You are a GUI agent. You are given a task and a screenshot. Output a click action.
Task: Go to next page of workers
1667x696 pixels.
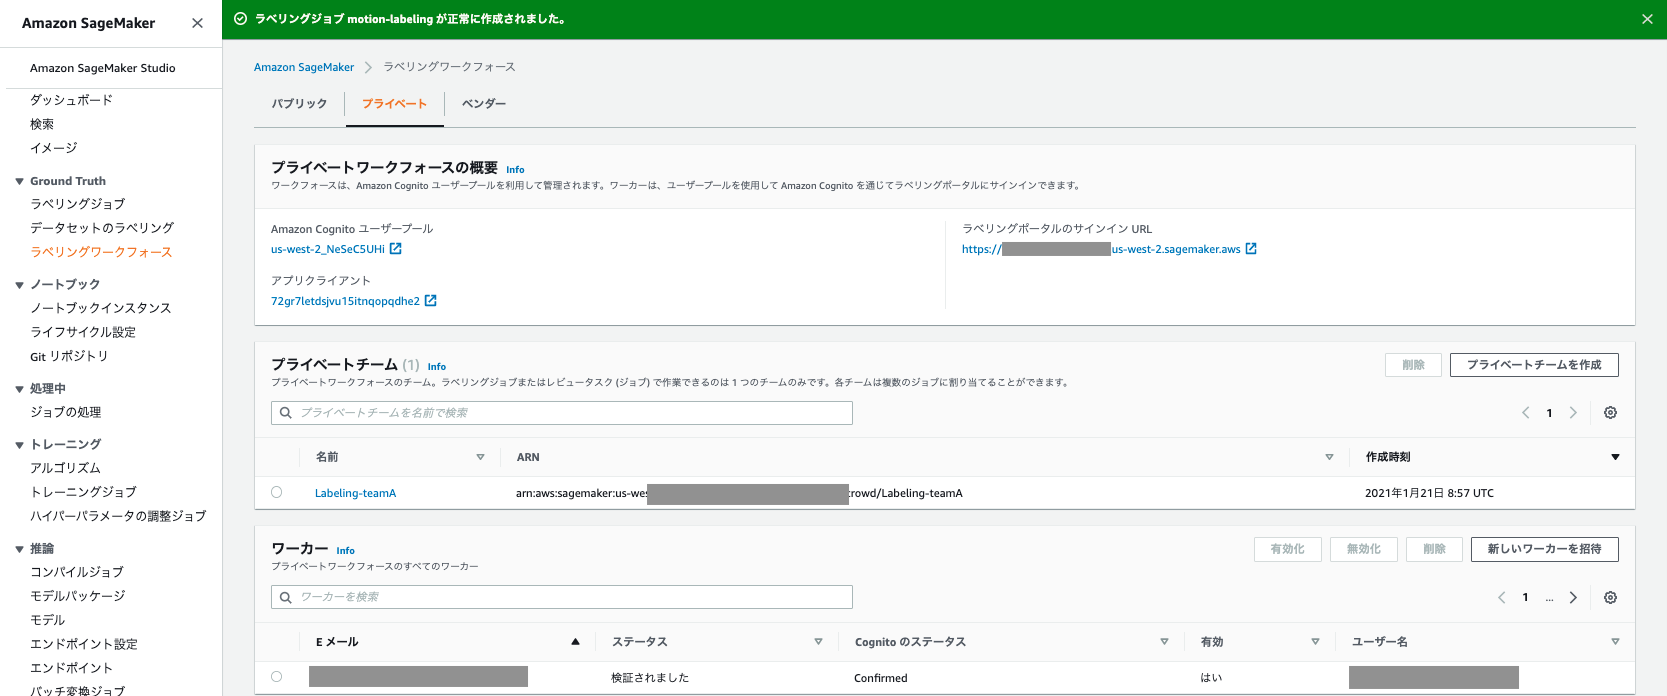[x=1573, y=597]
